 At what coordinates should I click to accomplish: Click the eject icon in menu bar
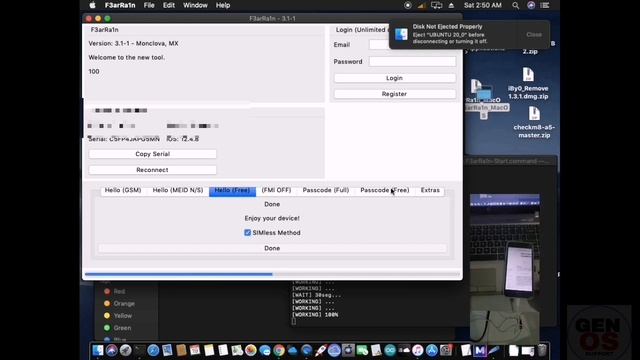click(451, 5)
